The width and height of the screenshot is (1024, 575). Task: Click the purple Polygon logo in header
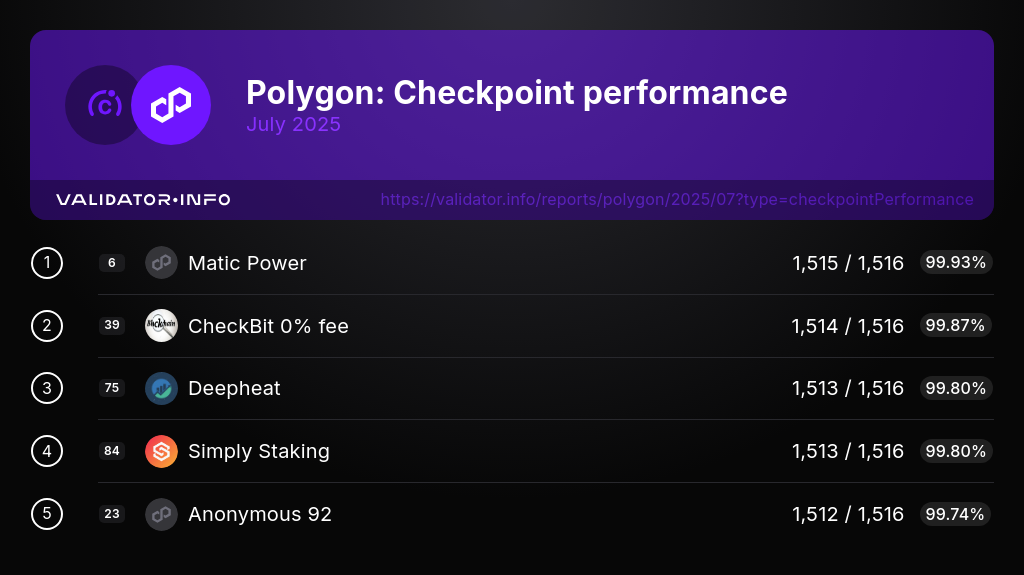tap(171, 105)
